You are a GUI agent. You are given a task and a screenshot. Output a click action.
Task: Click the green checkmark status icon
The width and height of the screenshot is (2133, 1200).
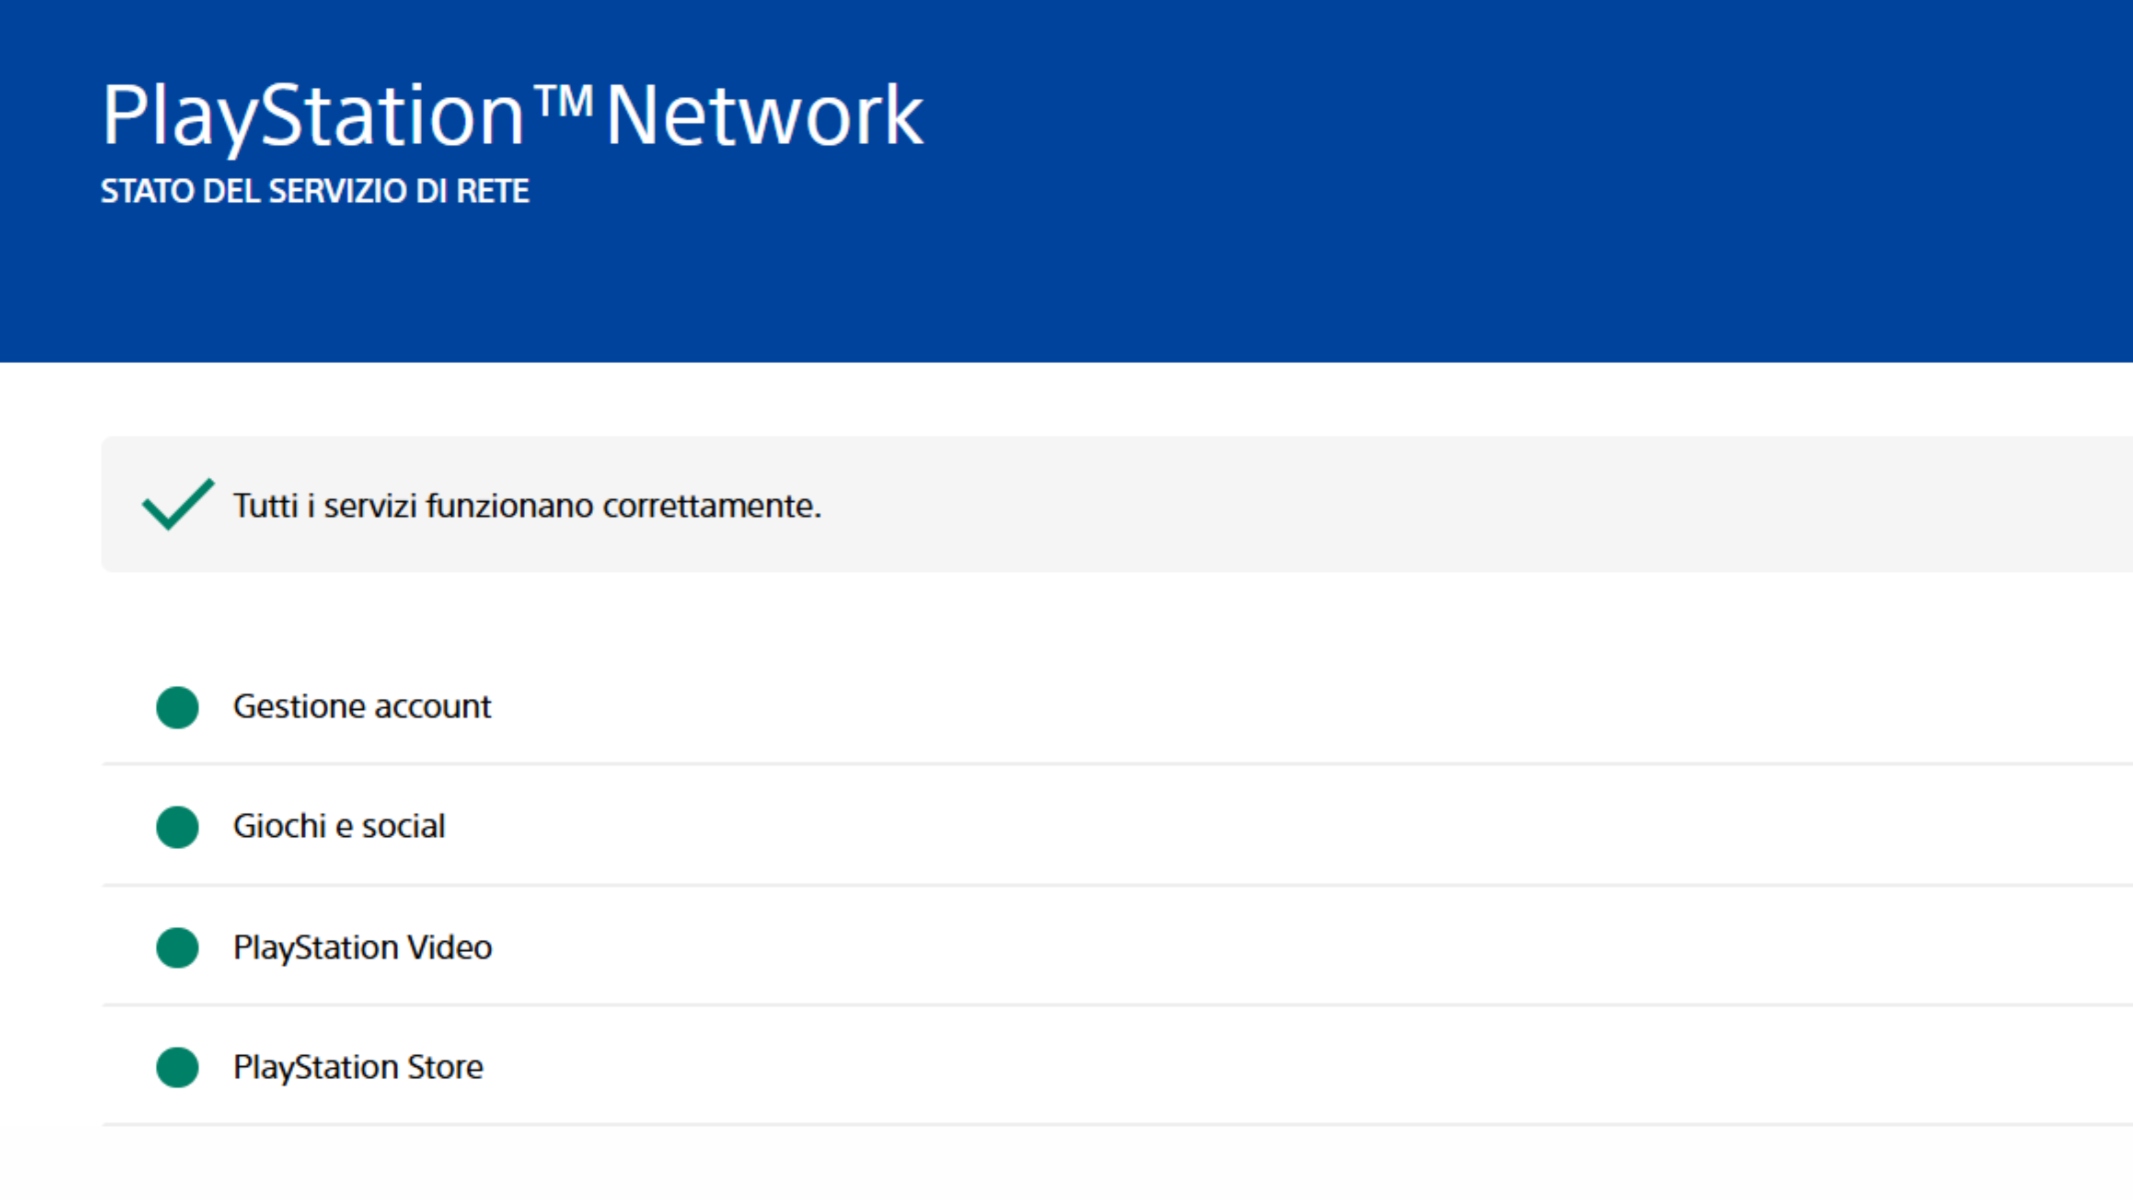178,504
